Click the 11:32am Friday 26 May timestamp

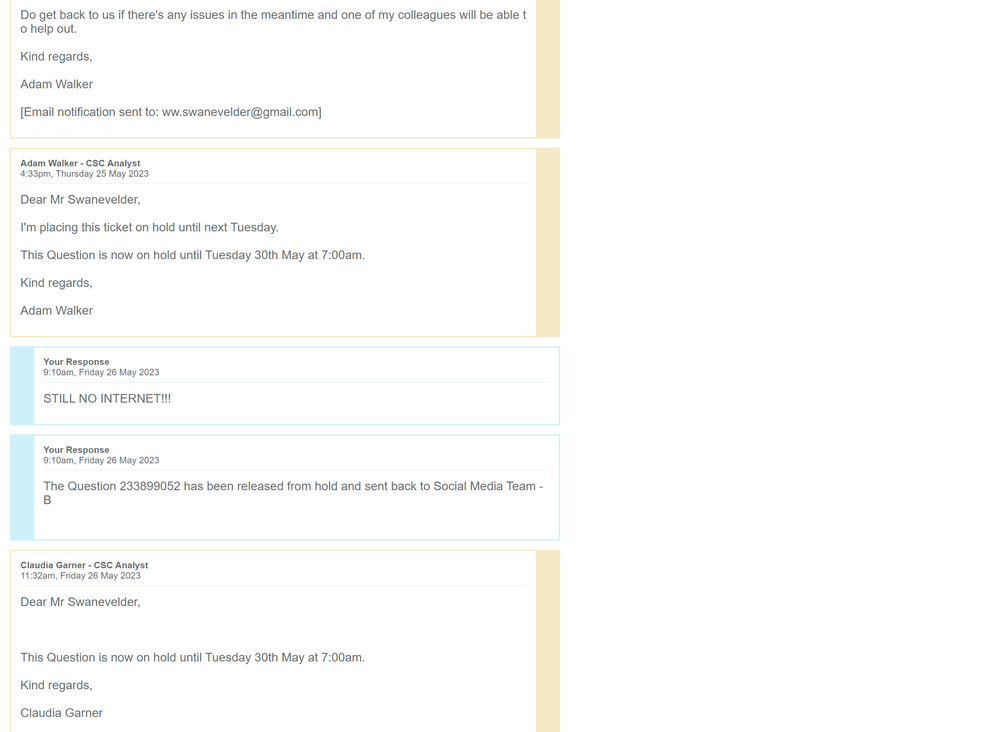pyautogui.click(x=80, y=576)
